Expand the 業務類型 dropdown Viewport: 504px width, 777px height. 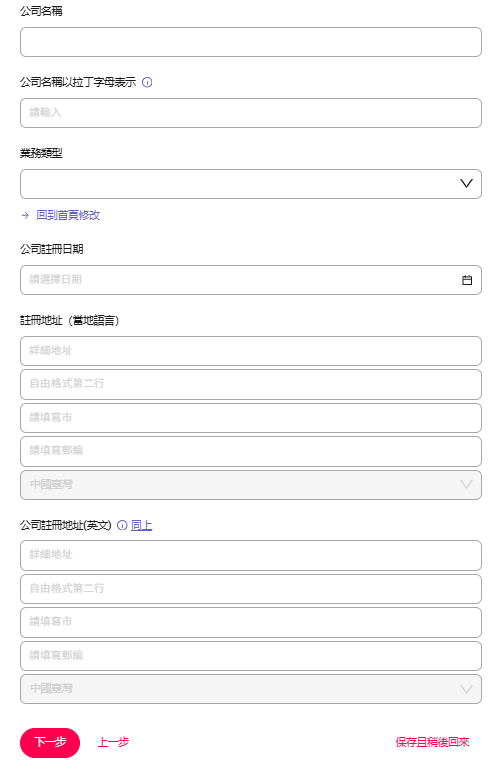tap(251, 184)
